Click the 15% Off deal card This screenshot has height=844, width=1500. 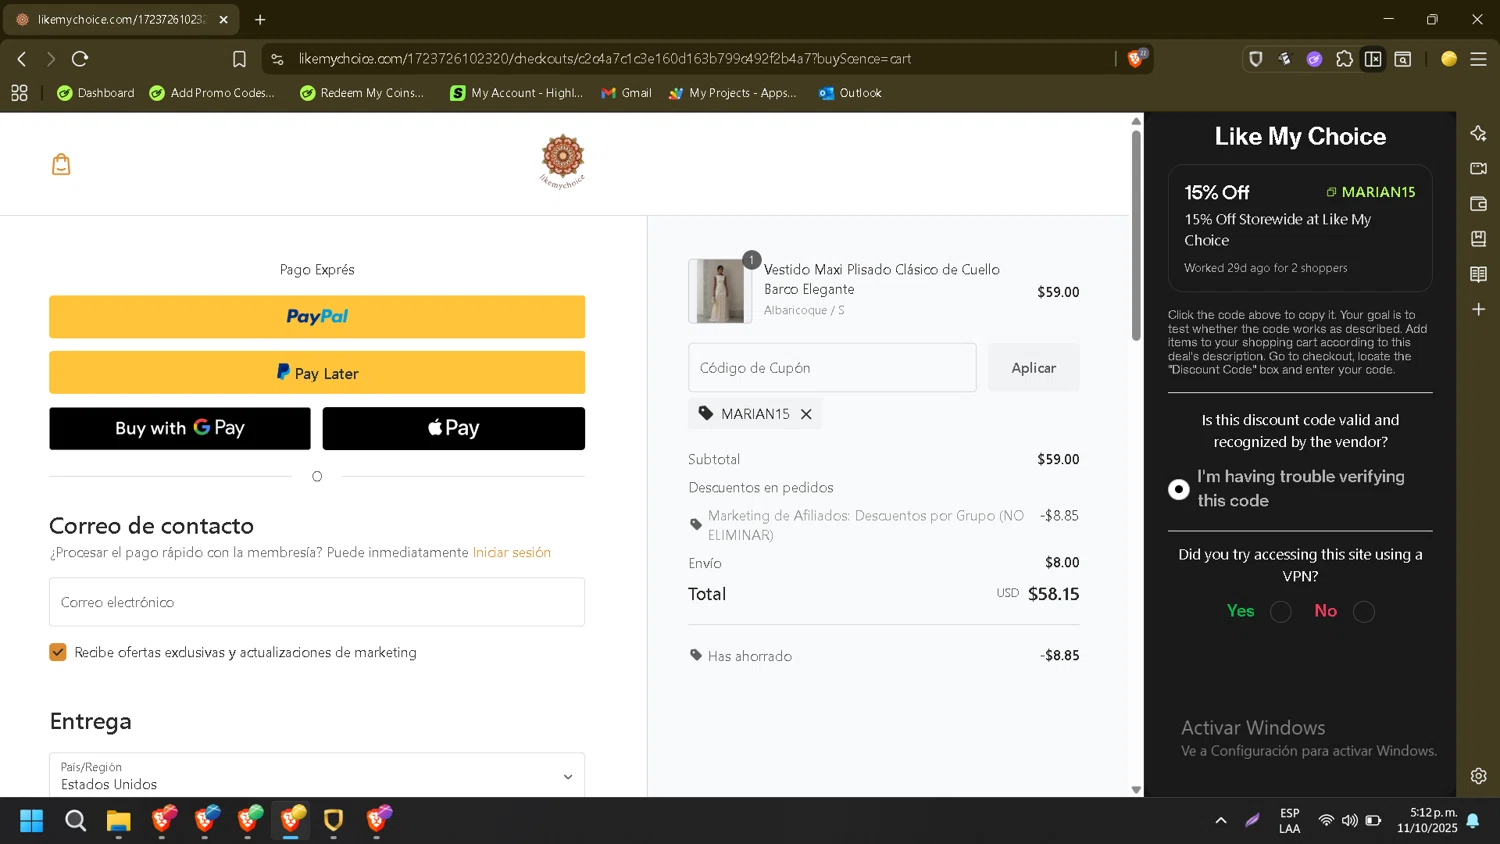coord(1300,228)
